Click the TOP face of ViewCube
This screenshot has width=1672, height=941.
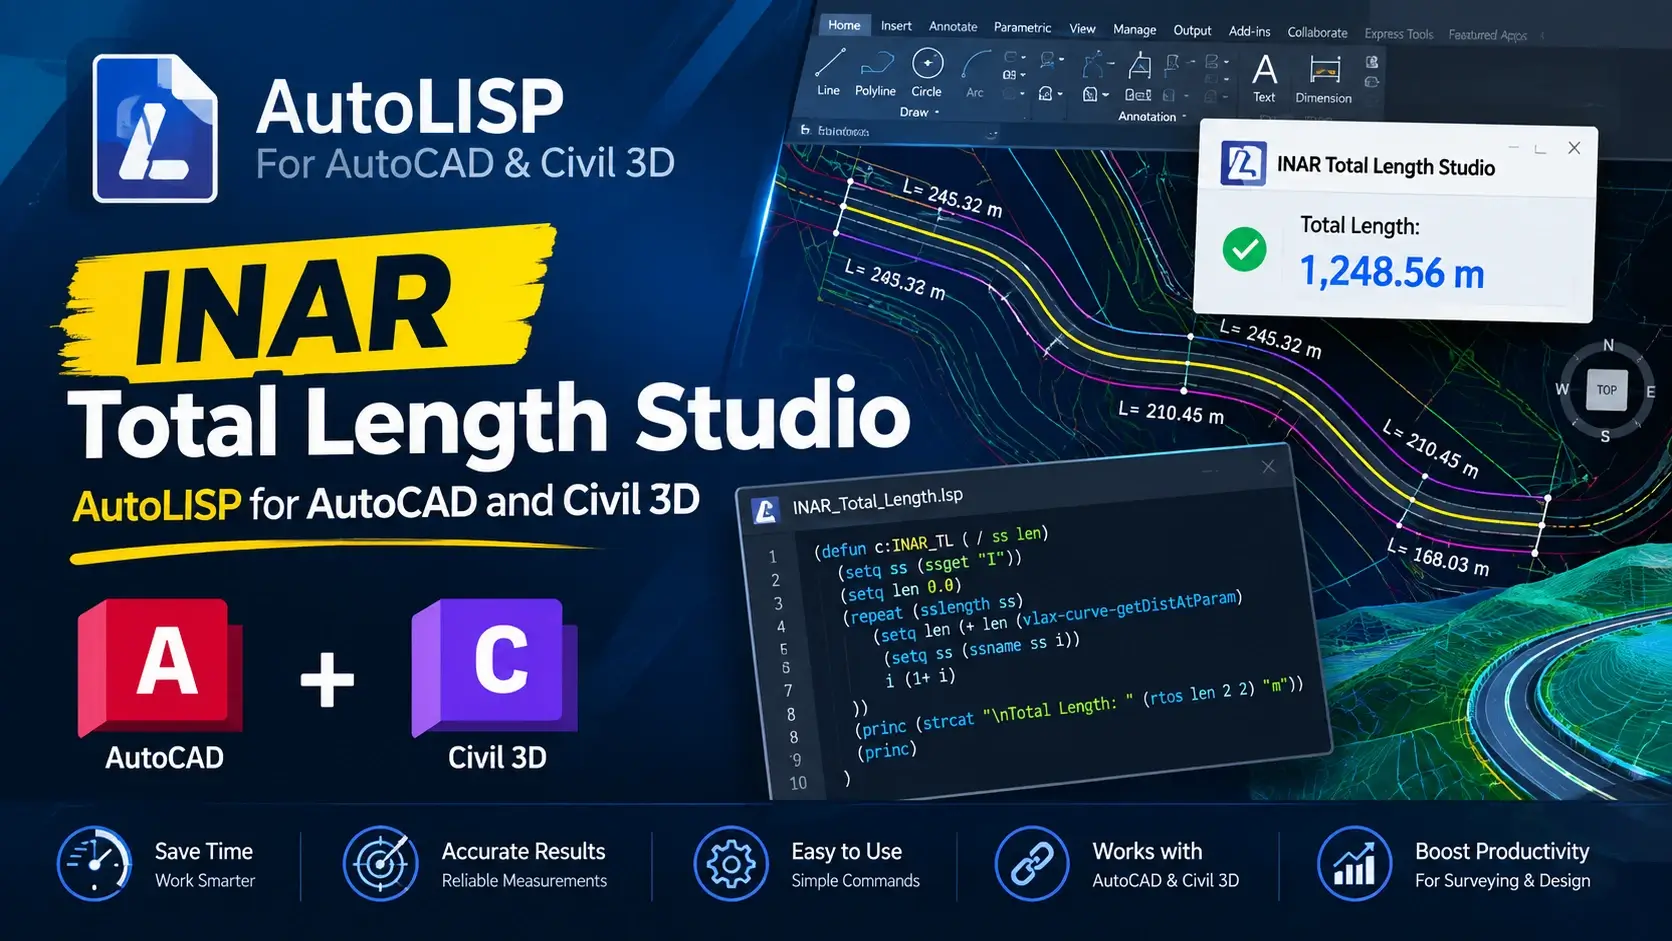[1607, 390]
